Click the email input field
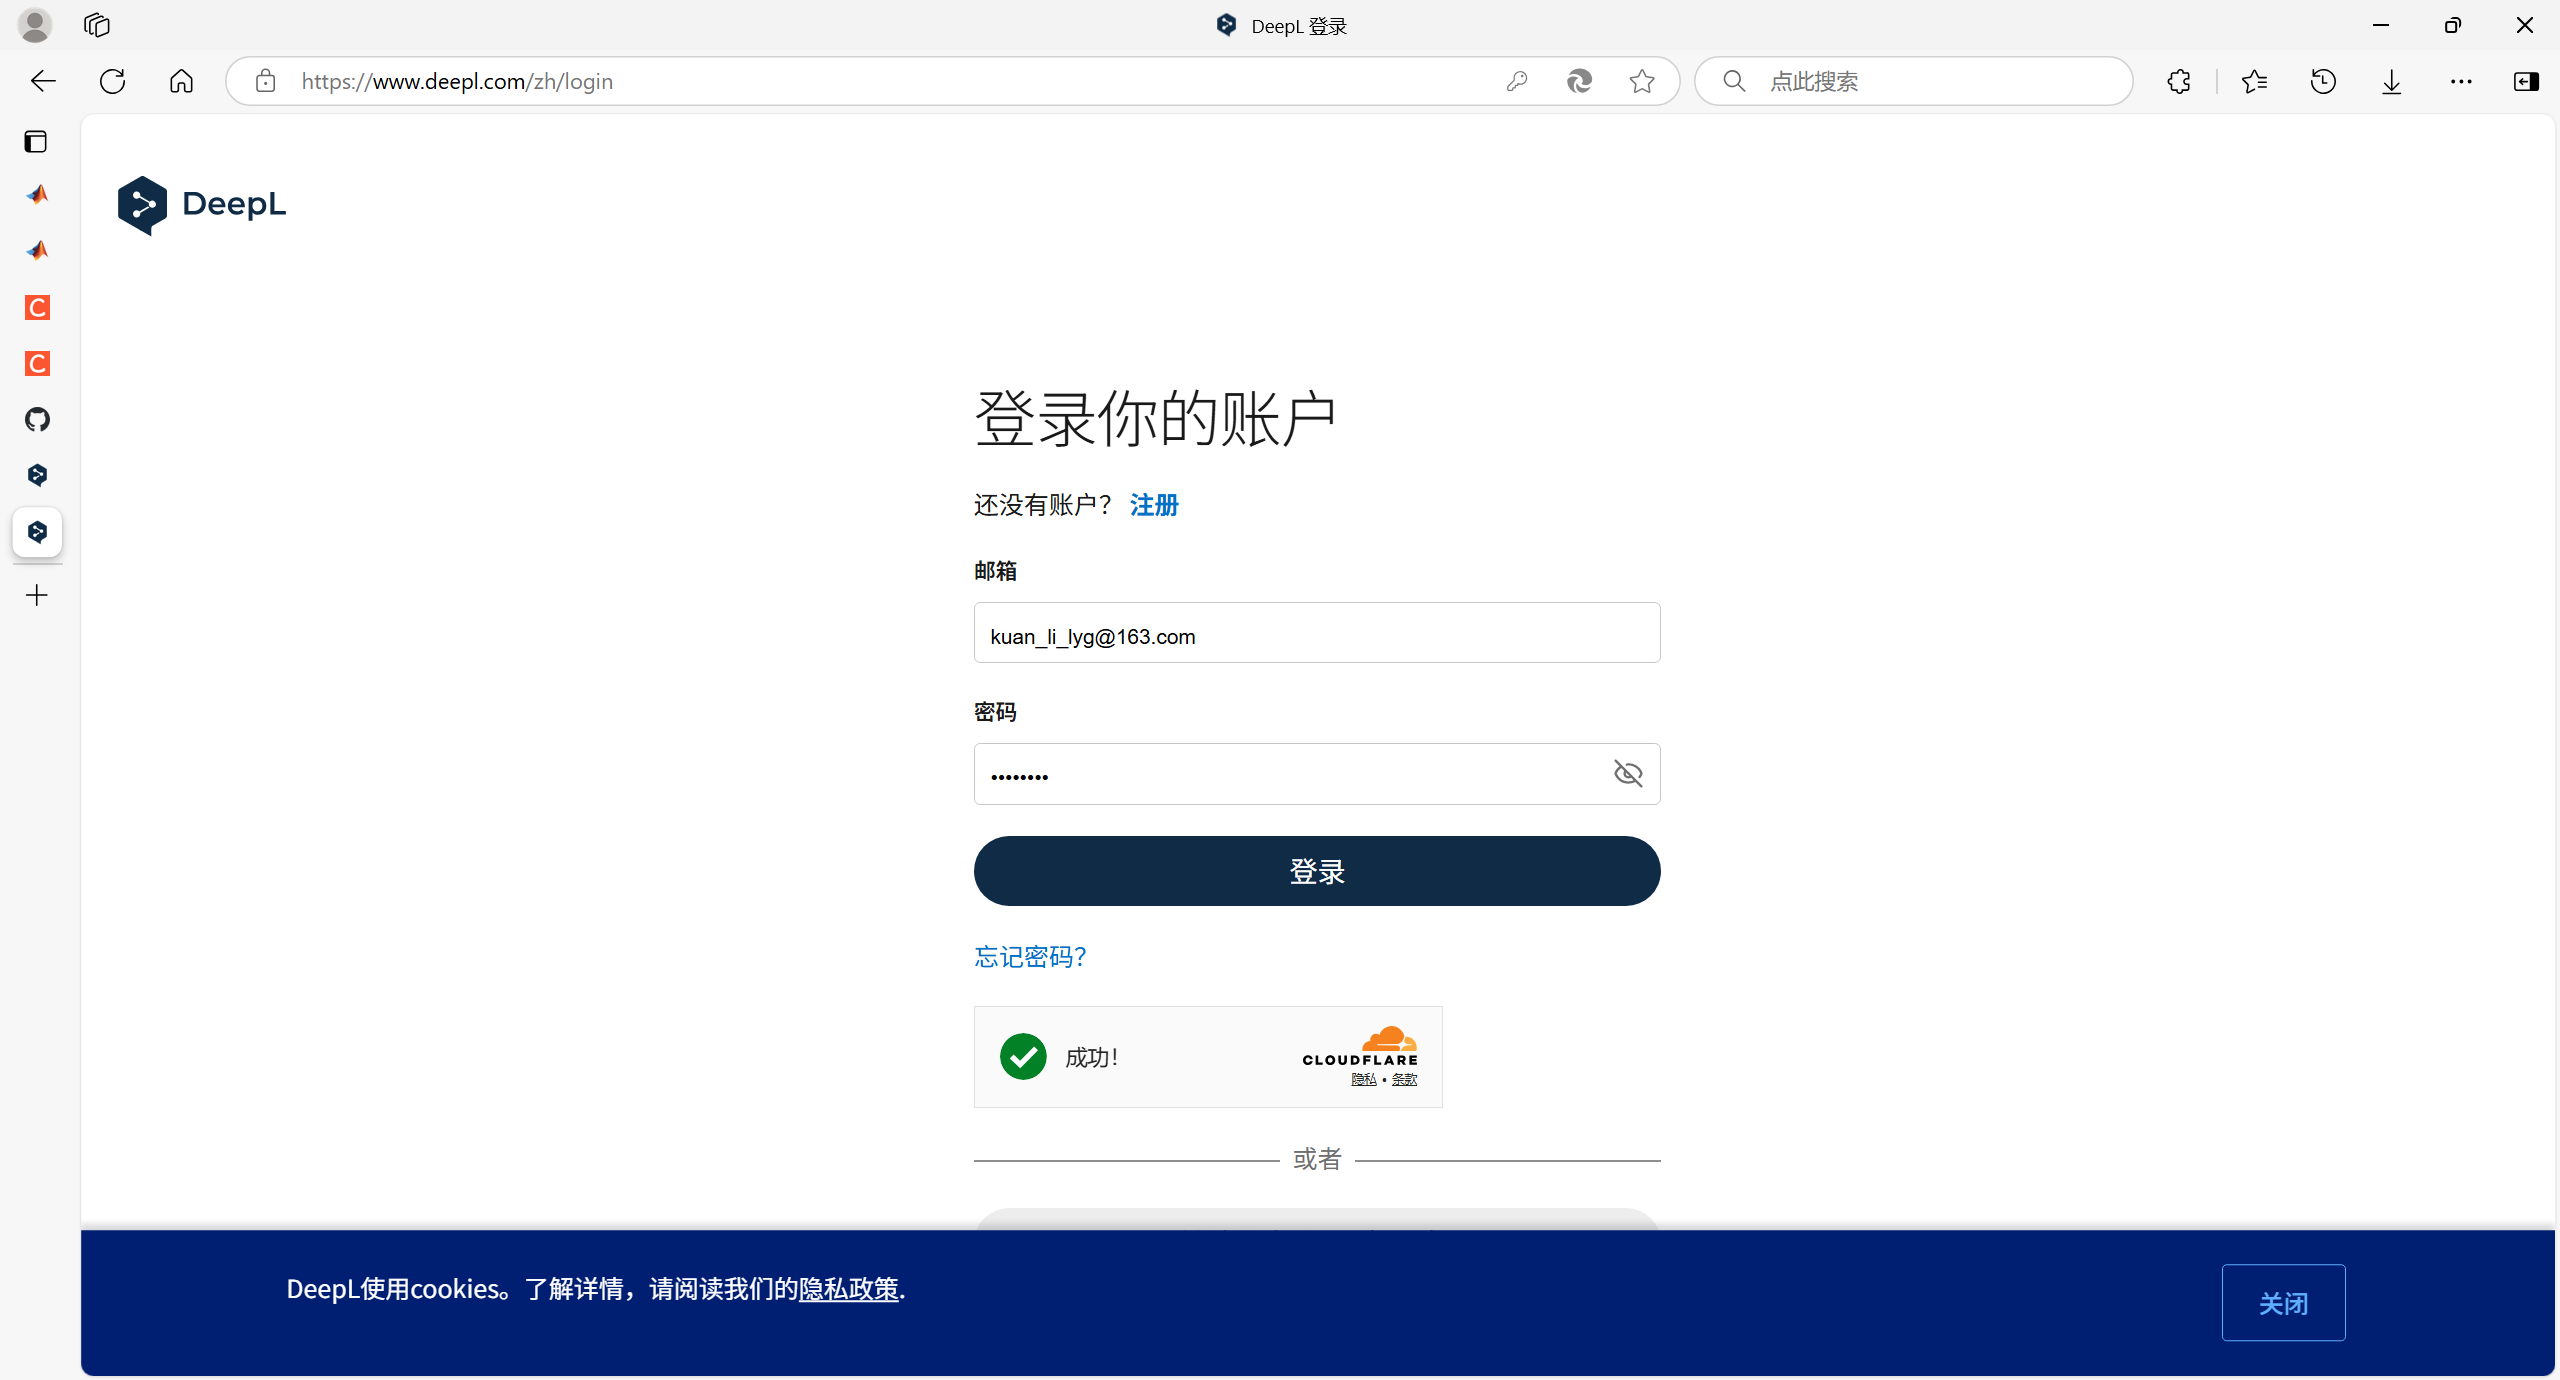 pyautogui.click(x=1316, y=633)
